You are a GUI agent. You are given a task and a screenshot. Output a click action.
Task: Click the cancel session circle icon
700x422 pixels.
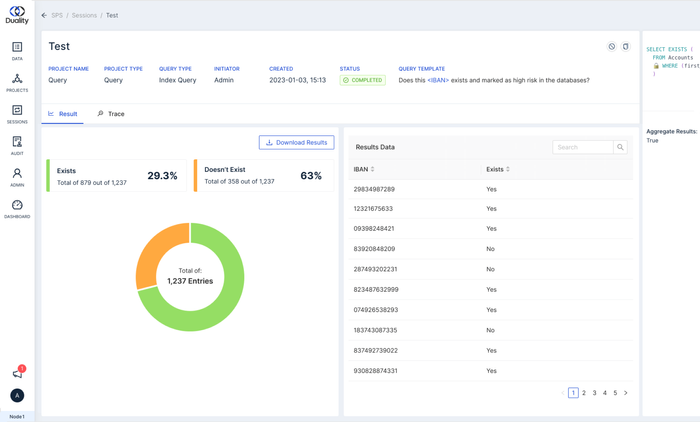coord(612,46)
